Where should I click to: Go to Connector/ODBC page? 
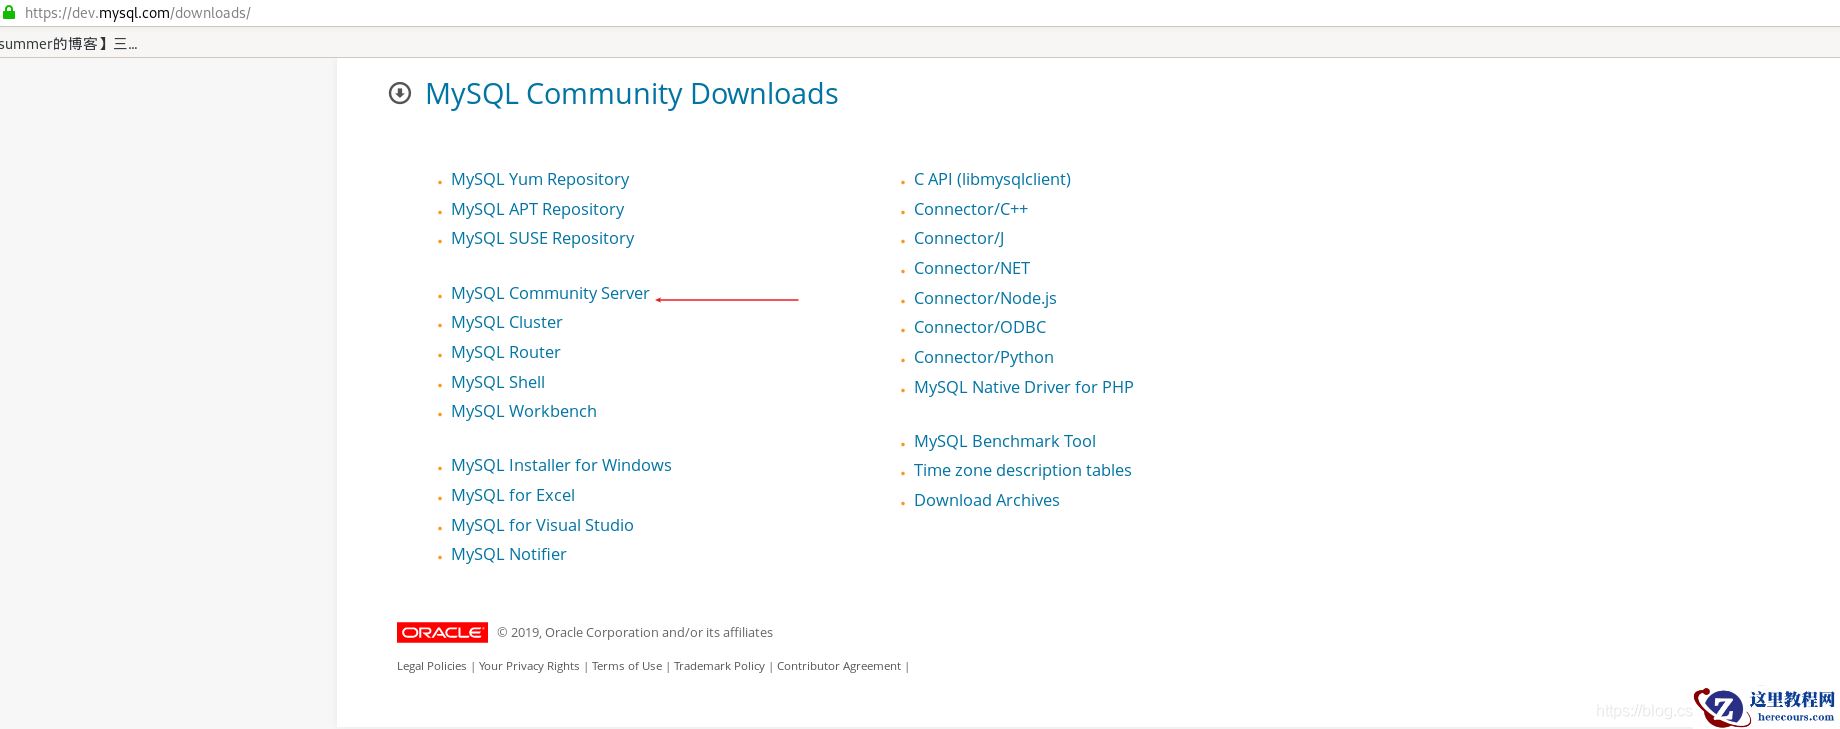tap(980, 327)
